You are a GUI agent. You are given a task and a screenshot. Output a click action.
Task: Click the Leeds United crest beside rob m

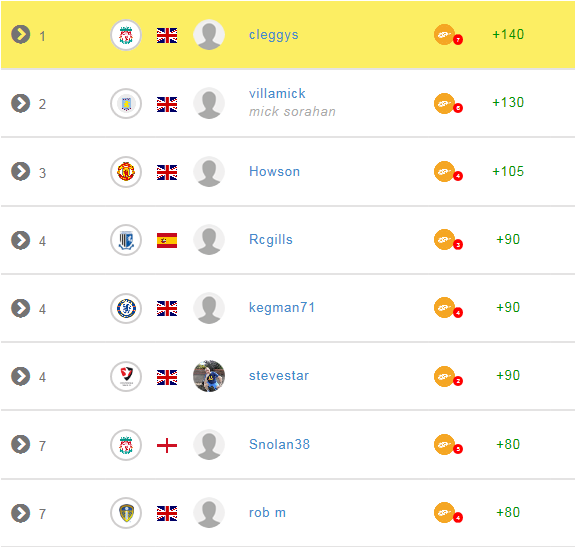pos(126,513)
